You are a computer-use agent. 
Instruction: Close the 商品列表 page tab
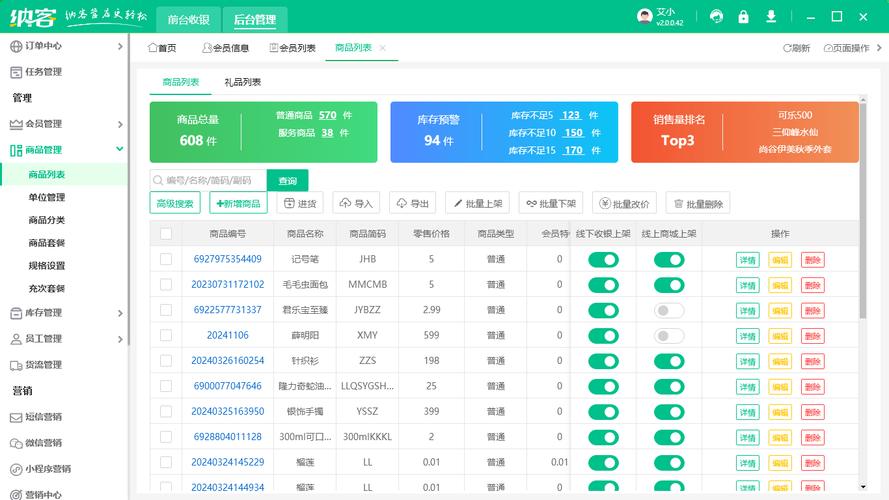(x=383, y=48)
